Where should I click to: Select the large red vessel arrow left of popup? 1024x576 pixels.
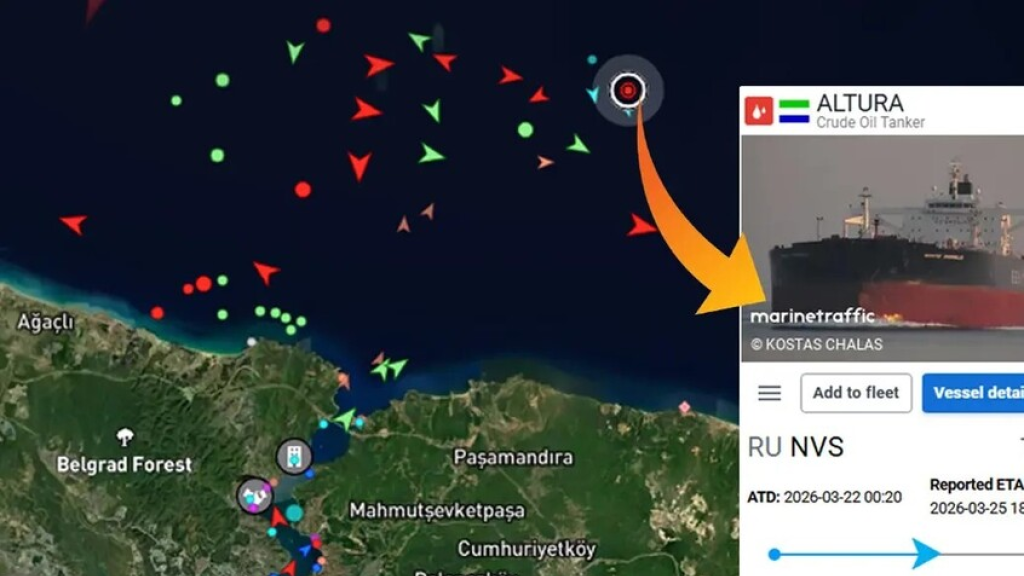pos(641,225)
